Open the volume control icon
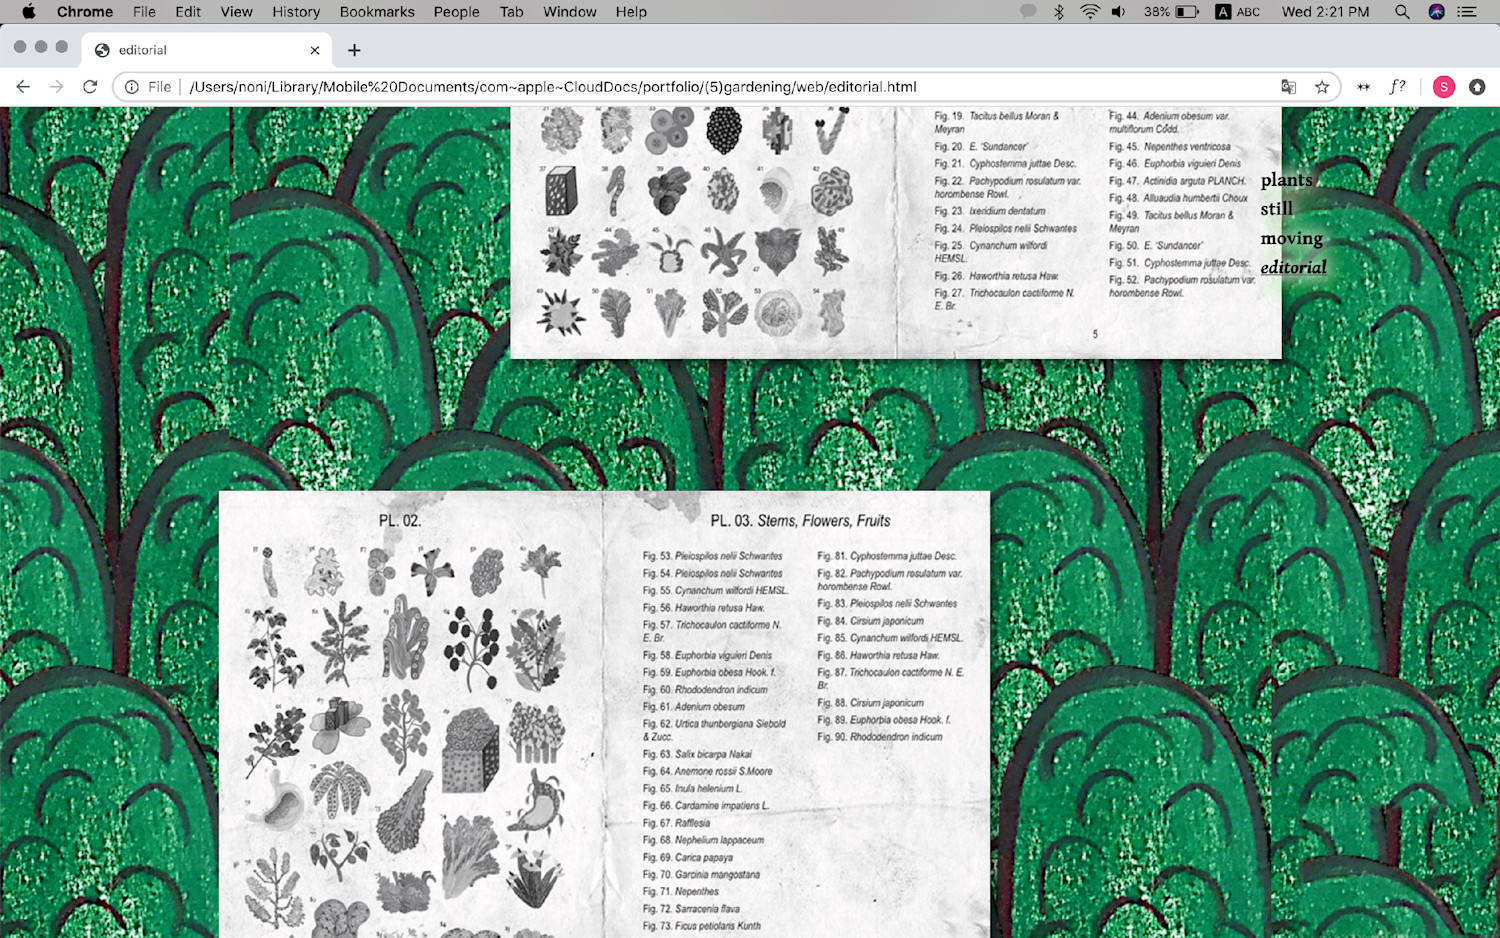The image size is (1500, 938). coord(1118,12)
